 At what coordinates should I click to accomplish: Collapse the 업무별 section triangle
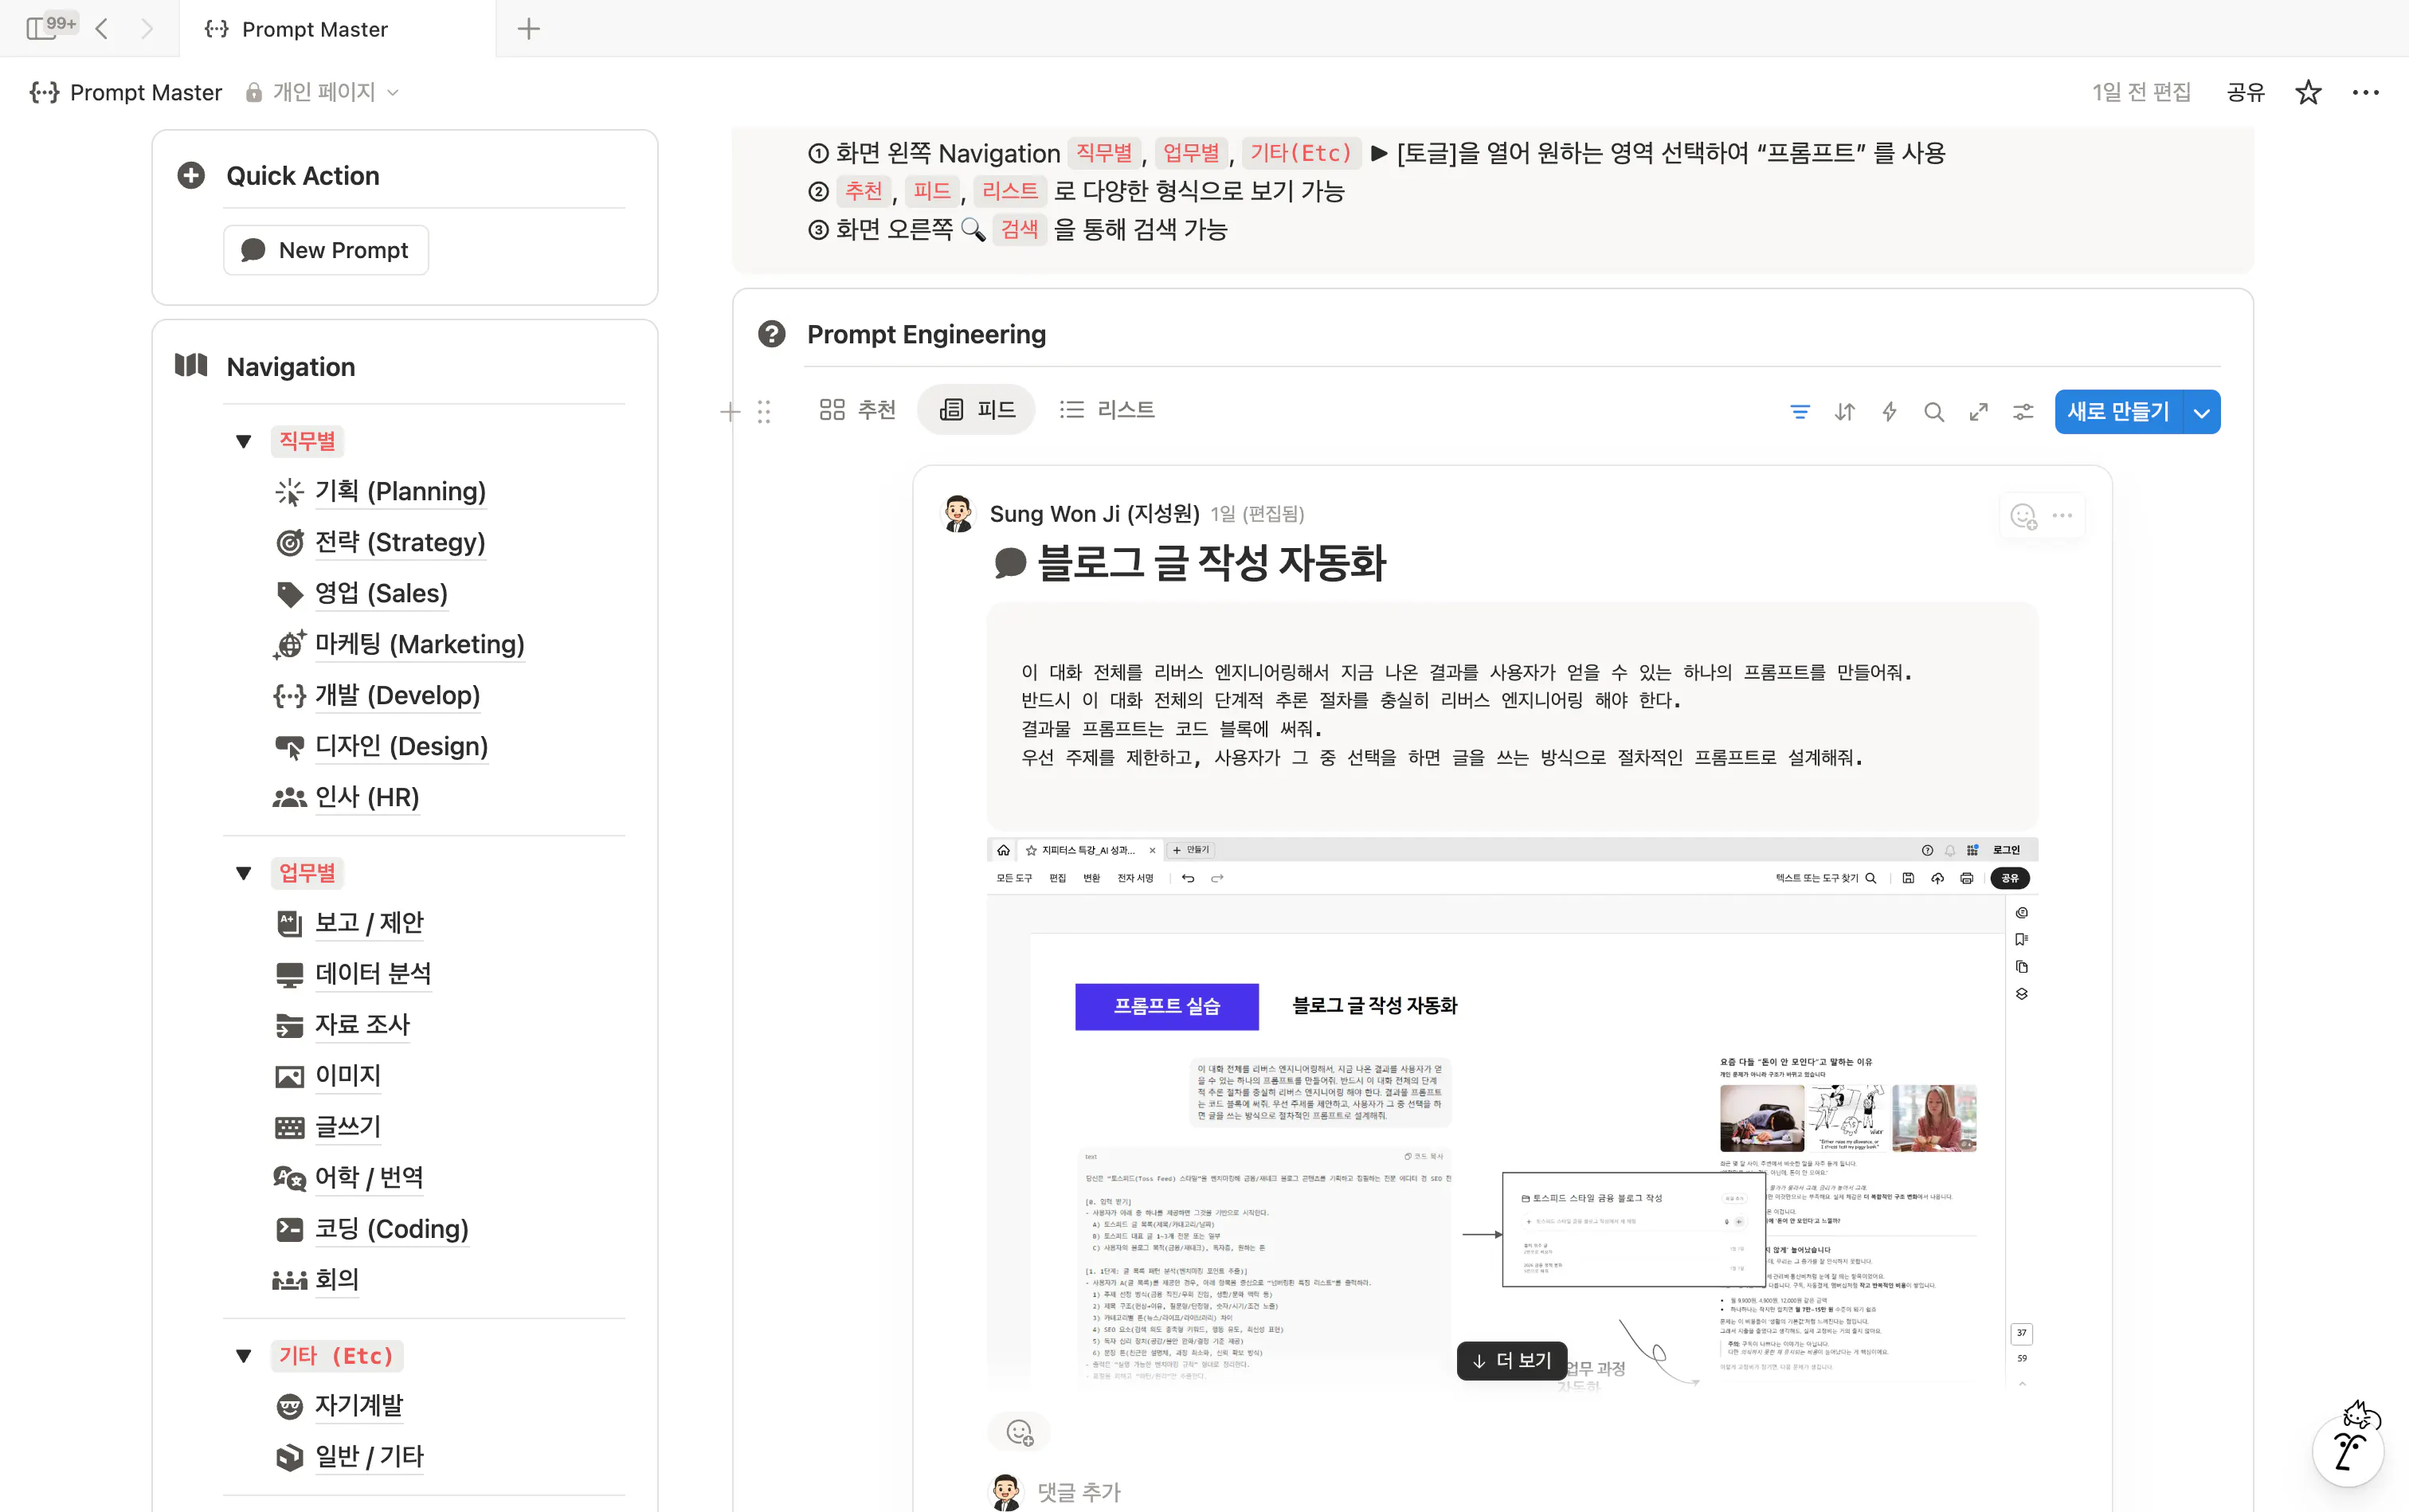tap(243, 872)
